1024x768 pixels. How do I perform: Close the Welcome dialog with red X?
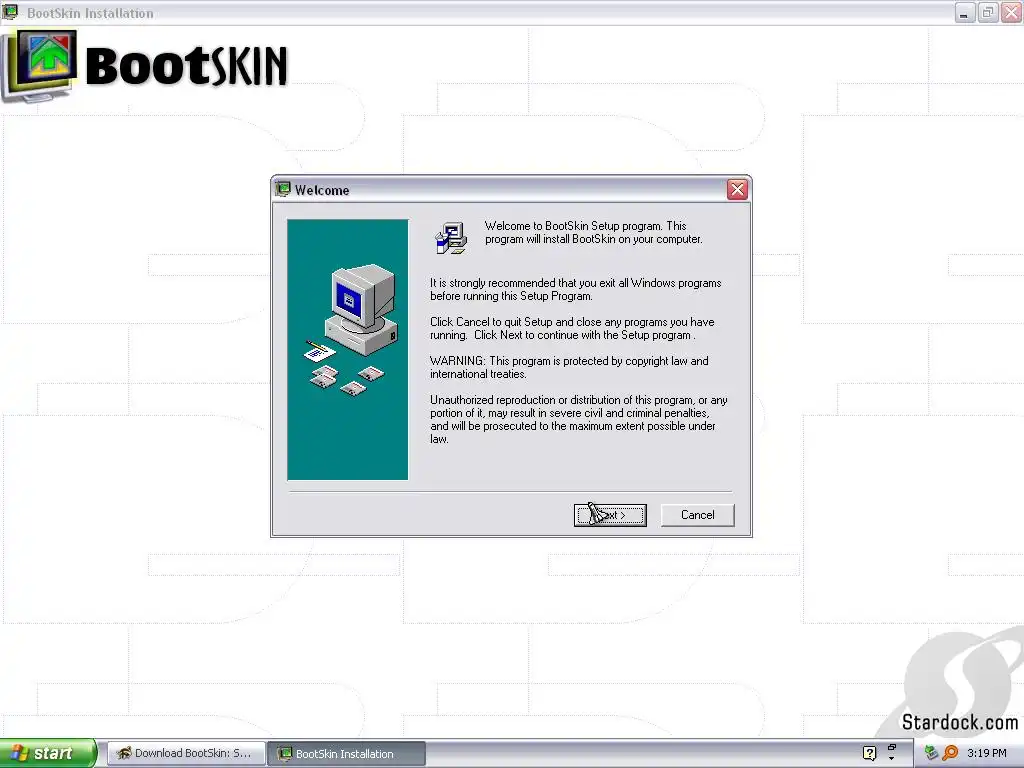pos(737,190)
